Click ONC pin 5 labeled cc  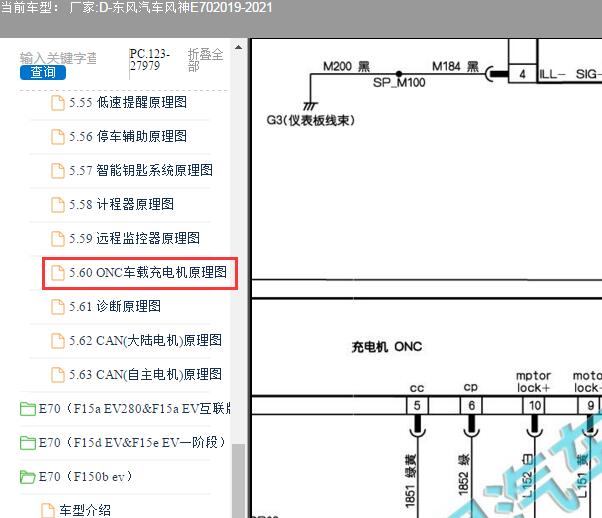[417, 405]
